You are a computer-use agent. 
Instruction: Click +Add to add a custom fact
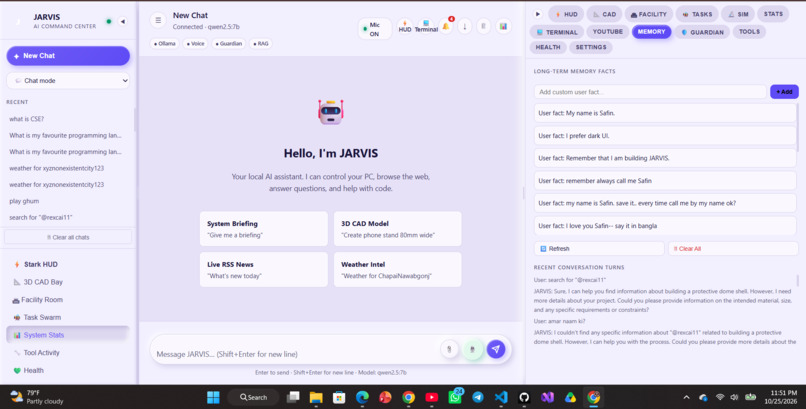point(784,91)
